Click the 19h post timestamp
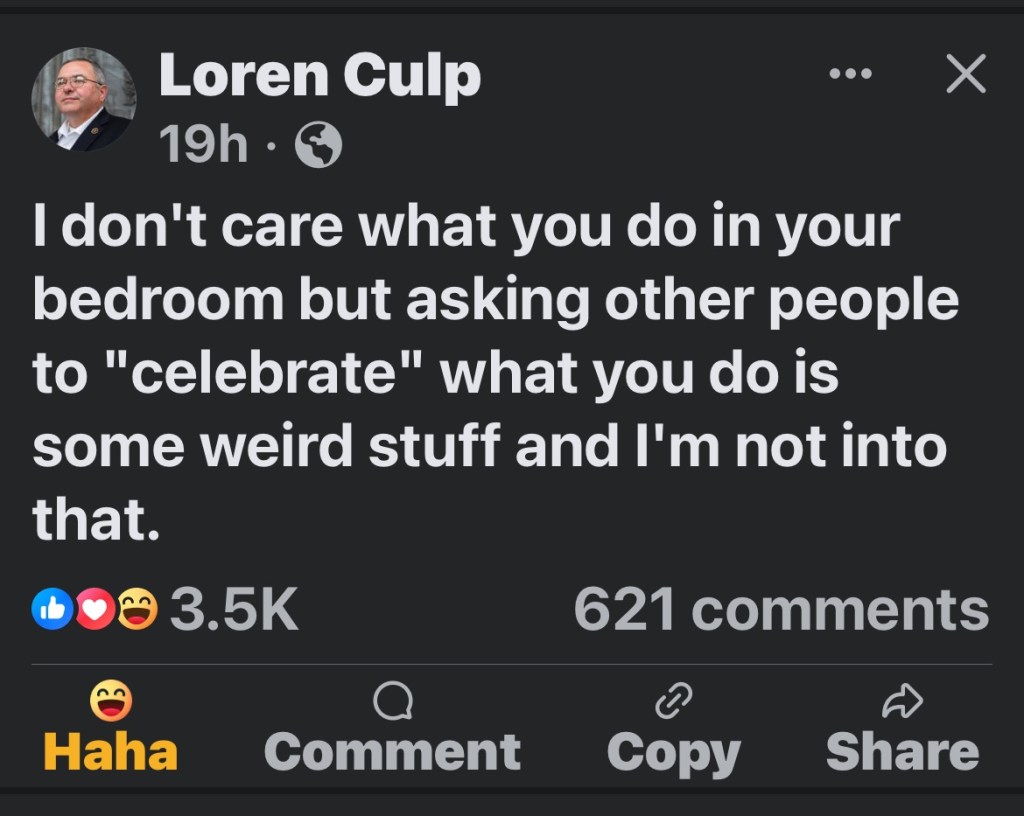The height and width of the screenshot is (816, 1024). click(203, 147)
